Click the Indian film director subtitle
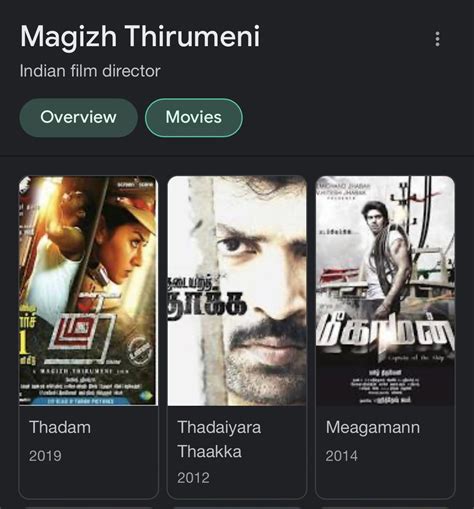 pos(90,71)
